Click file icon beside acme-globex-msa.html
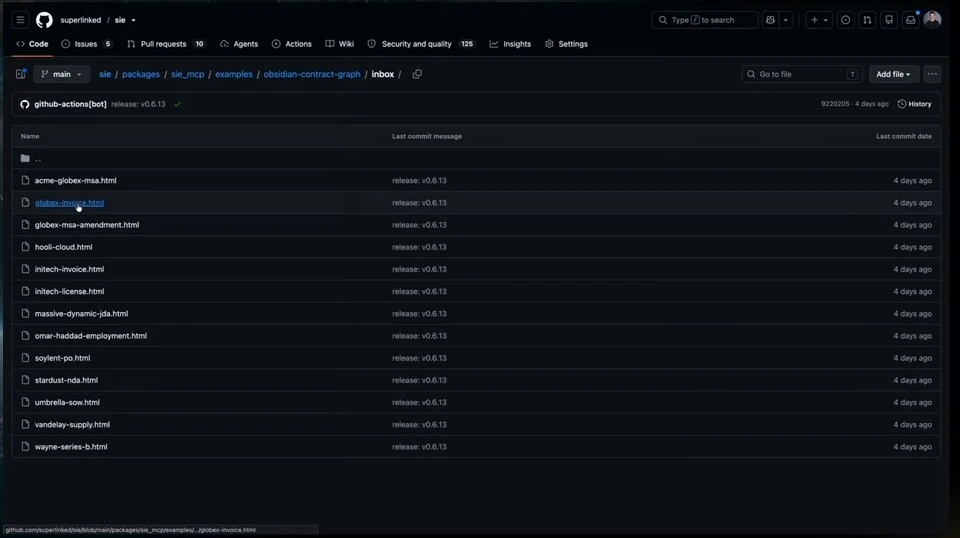Screen dimensions: 960x538 [25, 180]
